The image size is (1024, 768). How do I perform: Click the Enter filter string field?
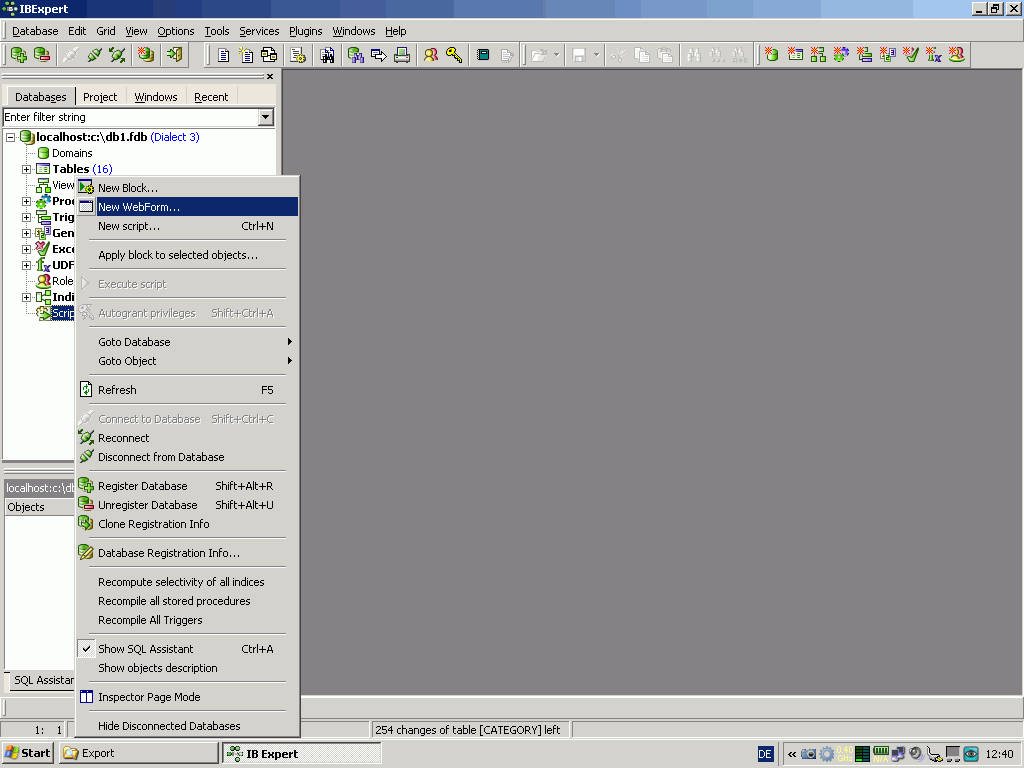click(x=131, y=118)
